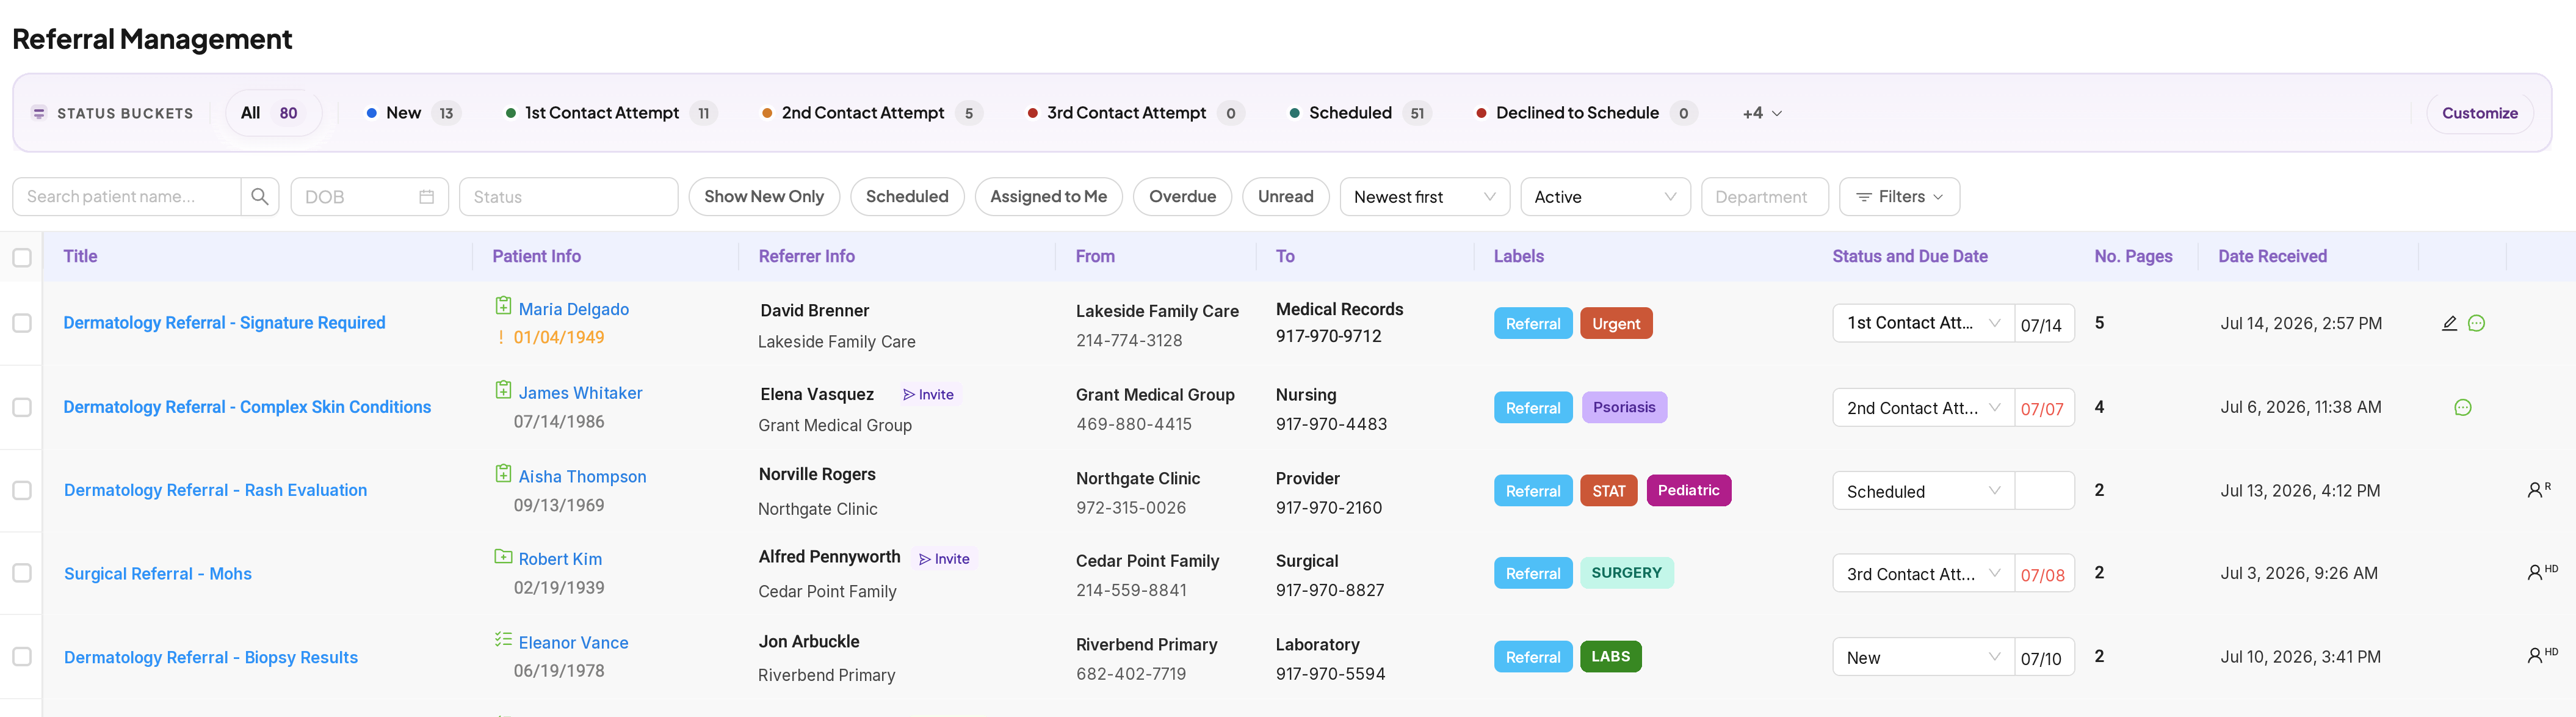The width and height of the screenshot is (2576, 717).
Task: Click assignee HD icon on Surgical Referral row
Action: click(2542, 573)
